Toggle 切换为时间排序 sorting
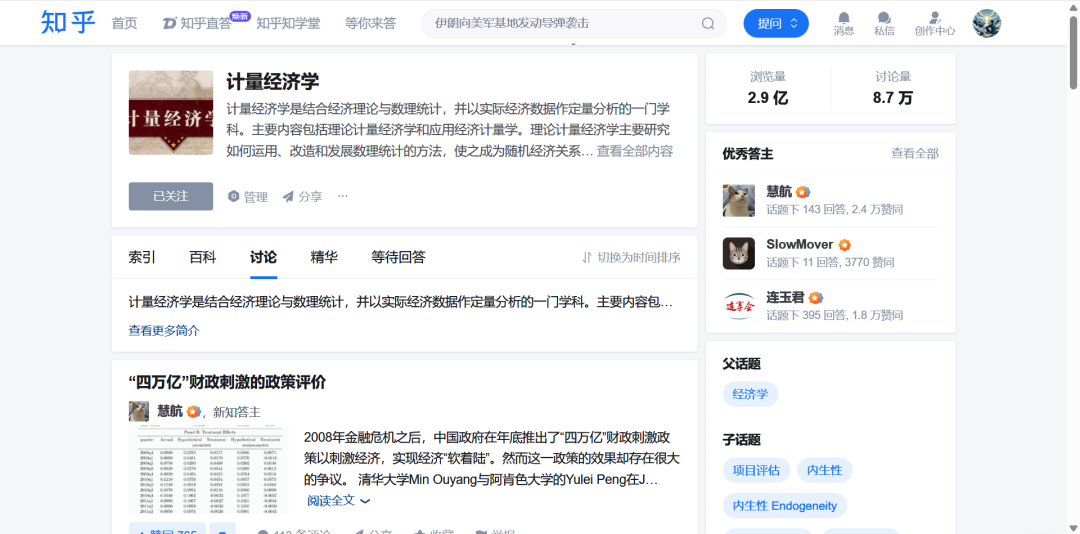1080x534 pixels. [x=631, y=257]
